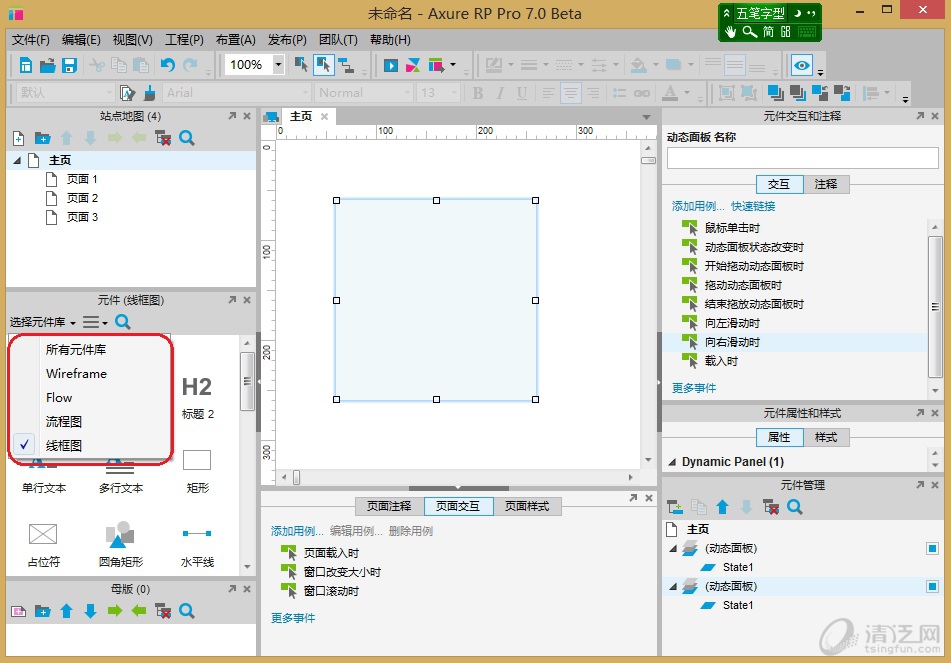Image resolution: width=951 pixels, height=663 pixels.
Task: Click the Save file icon in toolbar
Action: pos(70,65)
